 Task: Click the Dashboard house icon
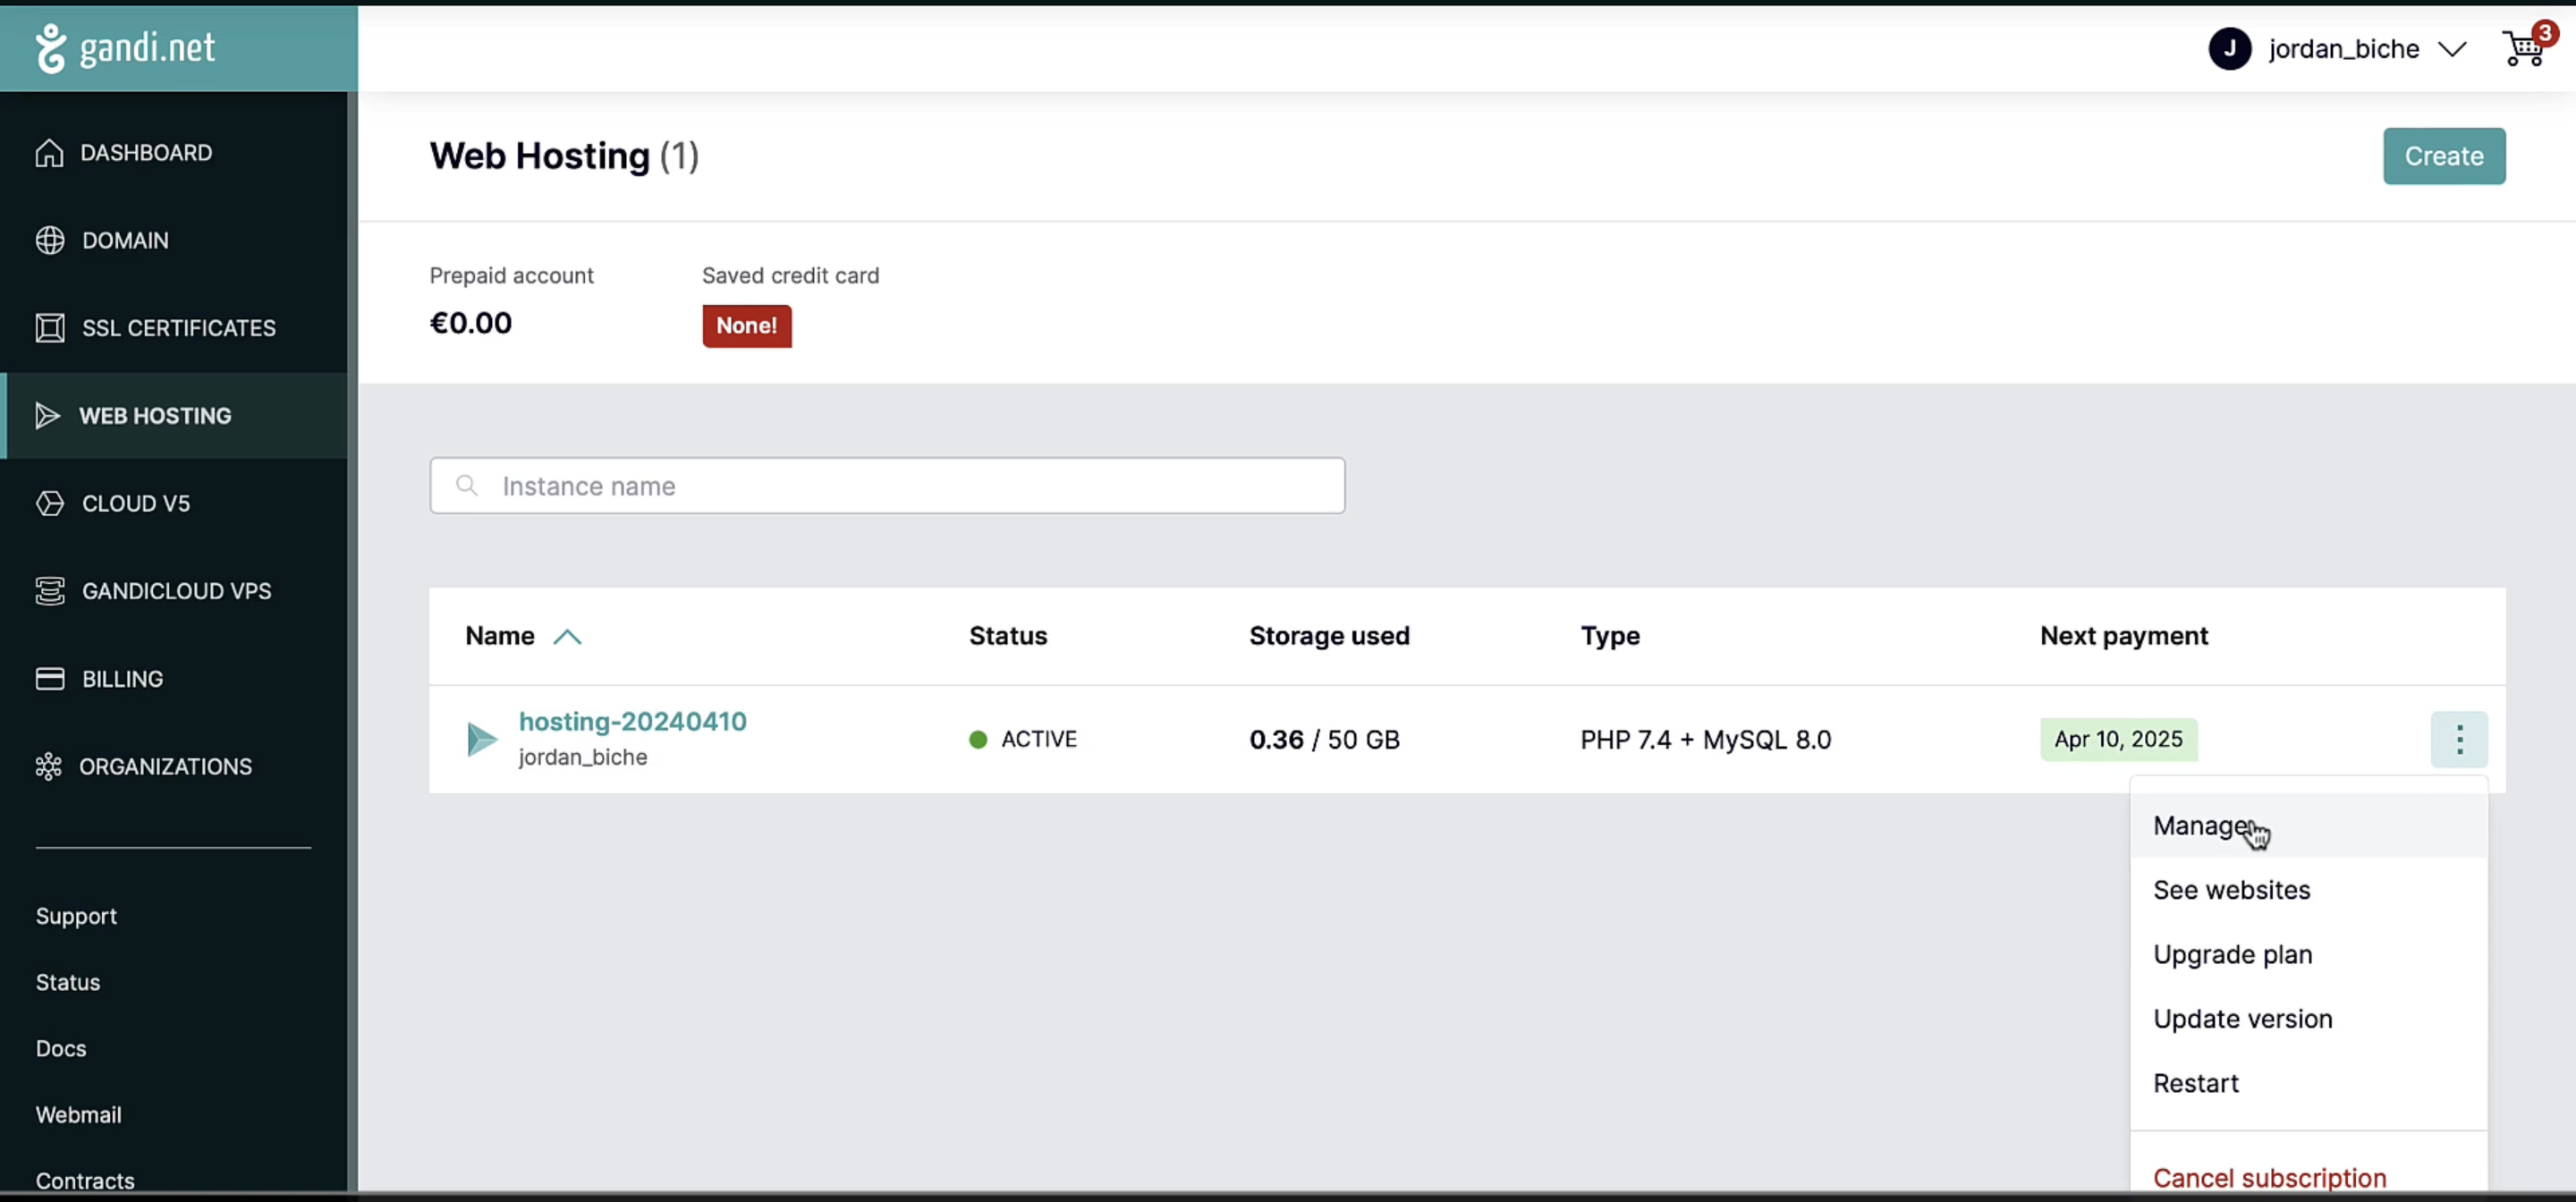pyautogui.click(x=49, y=153)
